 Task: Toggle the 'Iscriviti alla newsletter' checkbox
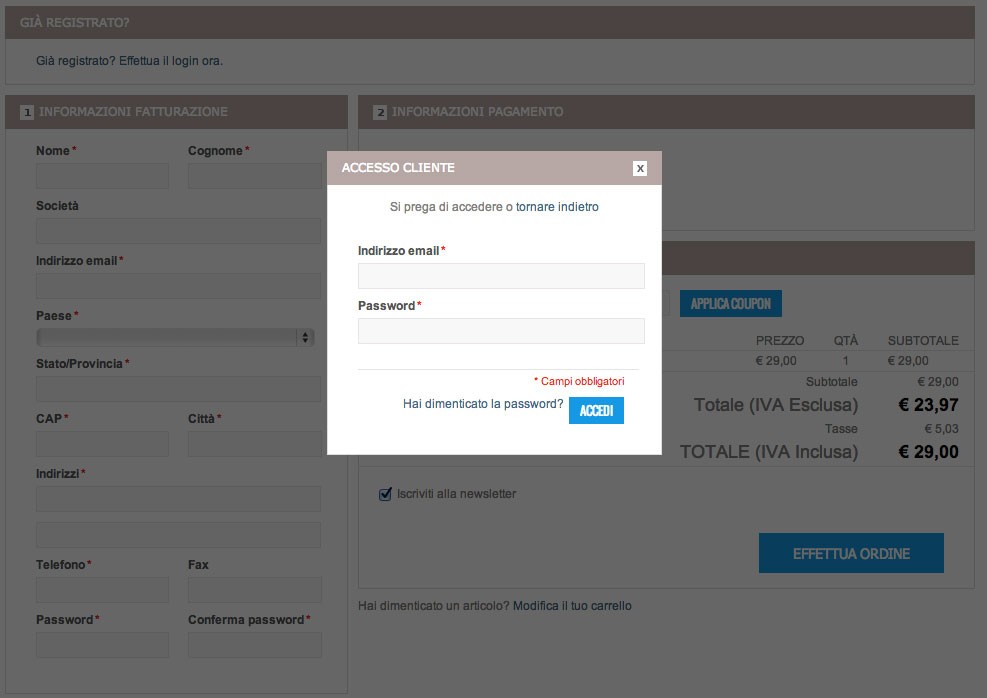point(385,494)
